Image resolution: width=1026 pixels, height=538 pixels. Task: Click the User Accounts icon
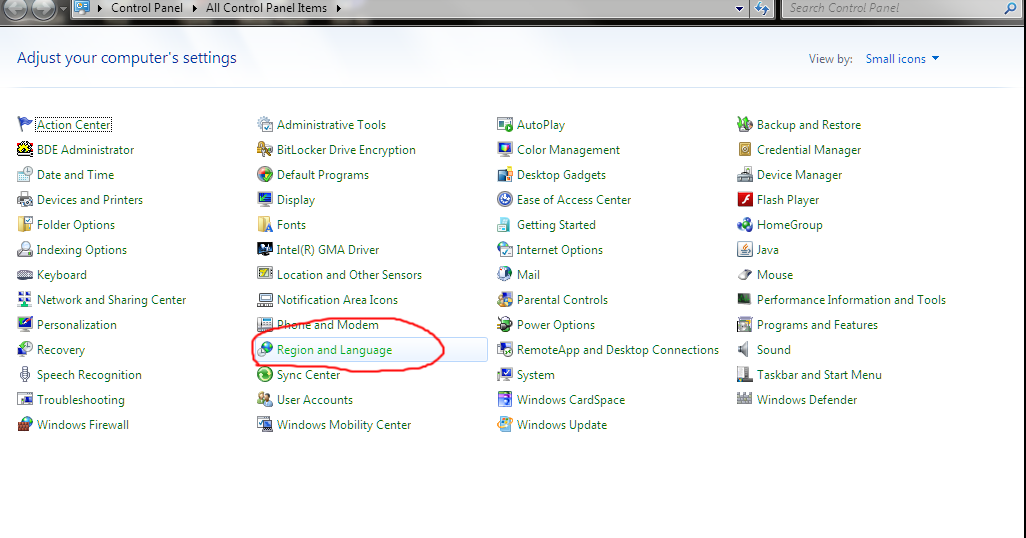click(265, 399)
